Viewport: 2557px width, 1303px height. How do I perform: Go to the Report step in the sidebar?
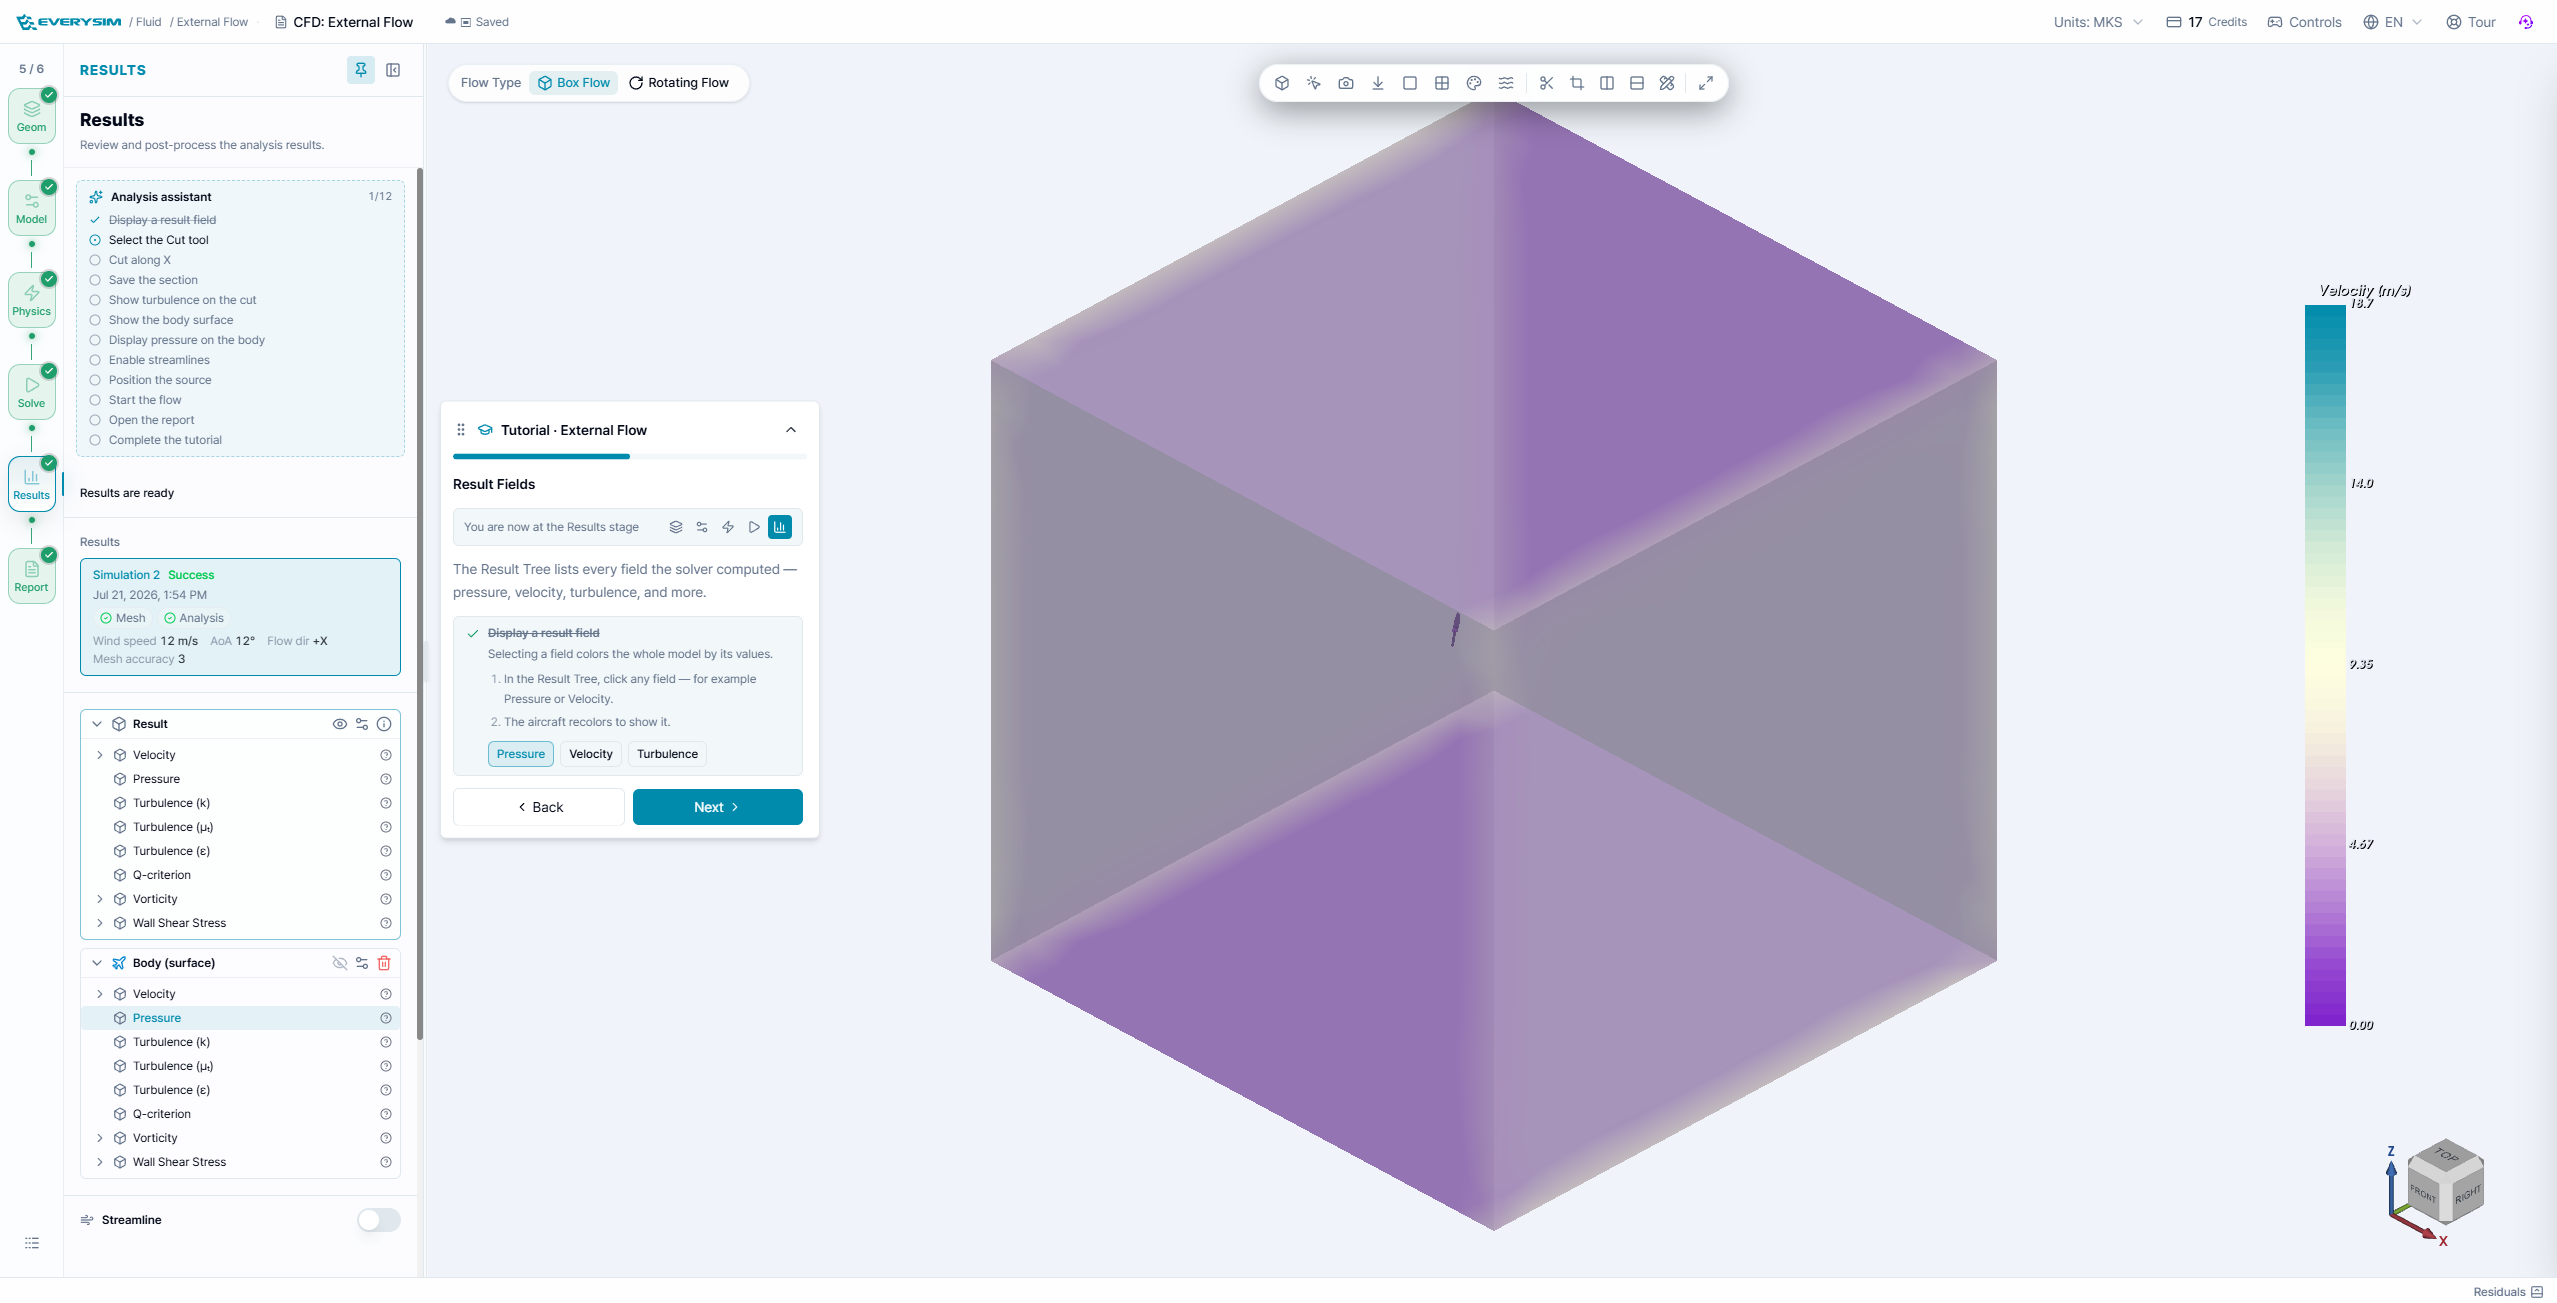pos(32,576)
